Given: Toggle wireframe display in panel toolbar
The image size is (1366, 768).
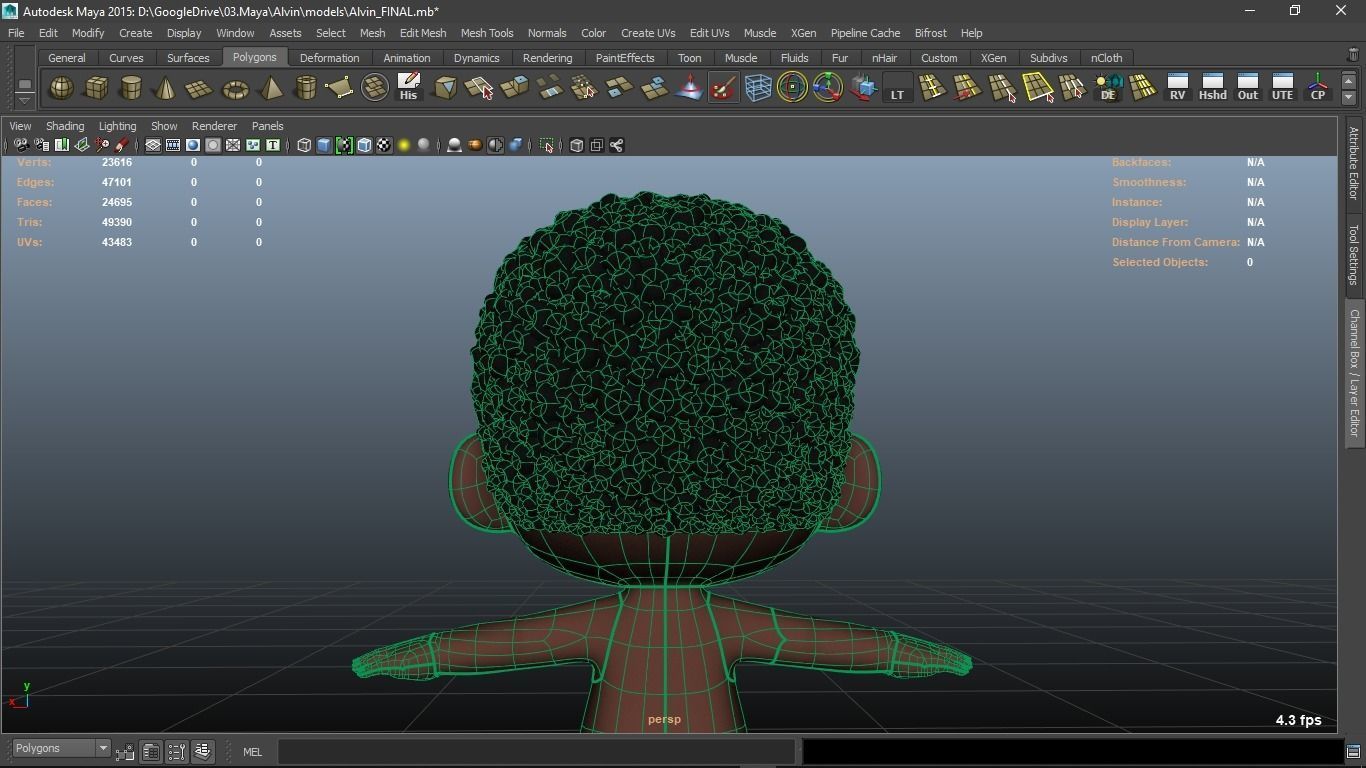Looking at the screenshot, I should click(x=304, y=145).
